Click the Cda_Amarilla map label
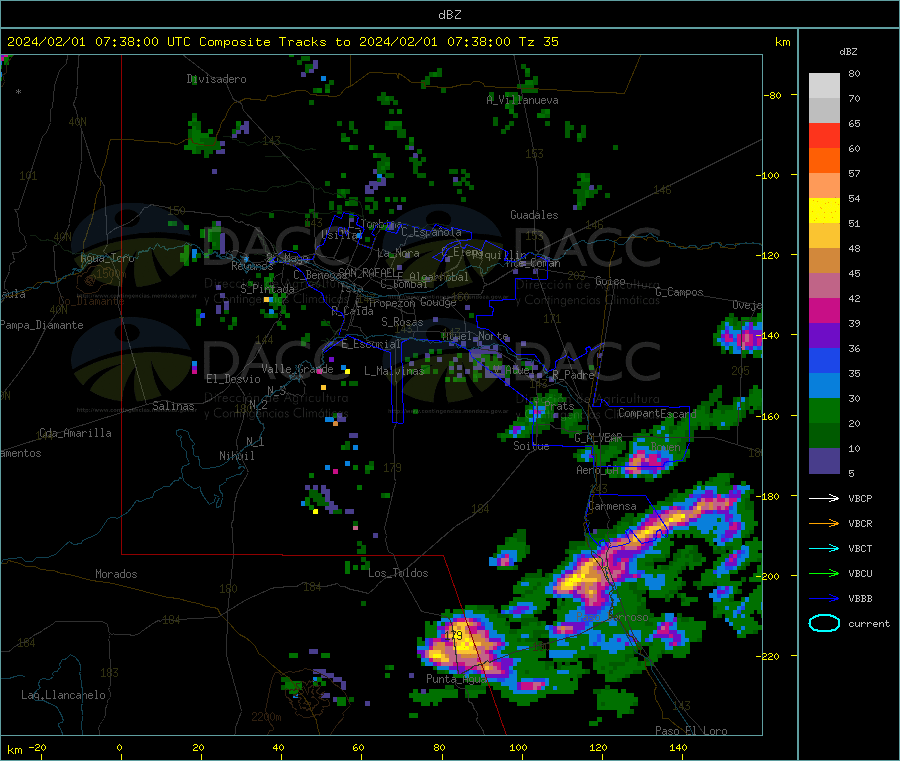The image size is (900, 761). (x=75, y=433)
